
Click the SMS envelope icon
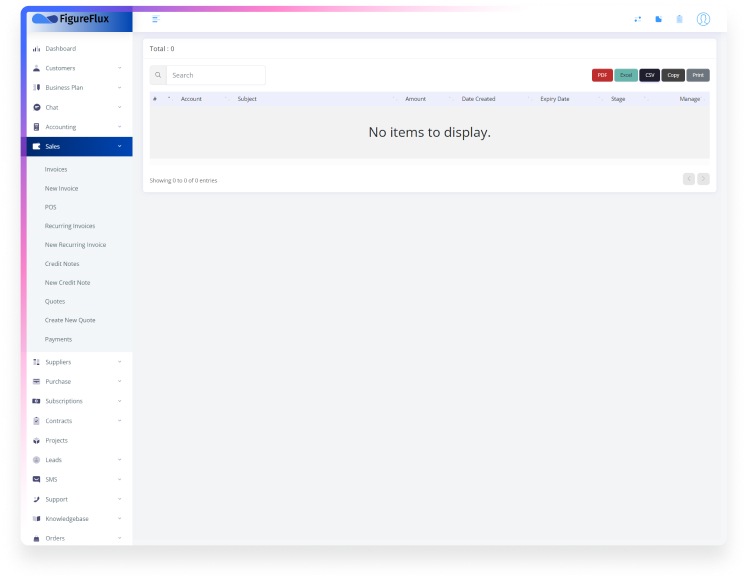(37, 479)
